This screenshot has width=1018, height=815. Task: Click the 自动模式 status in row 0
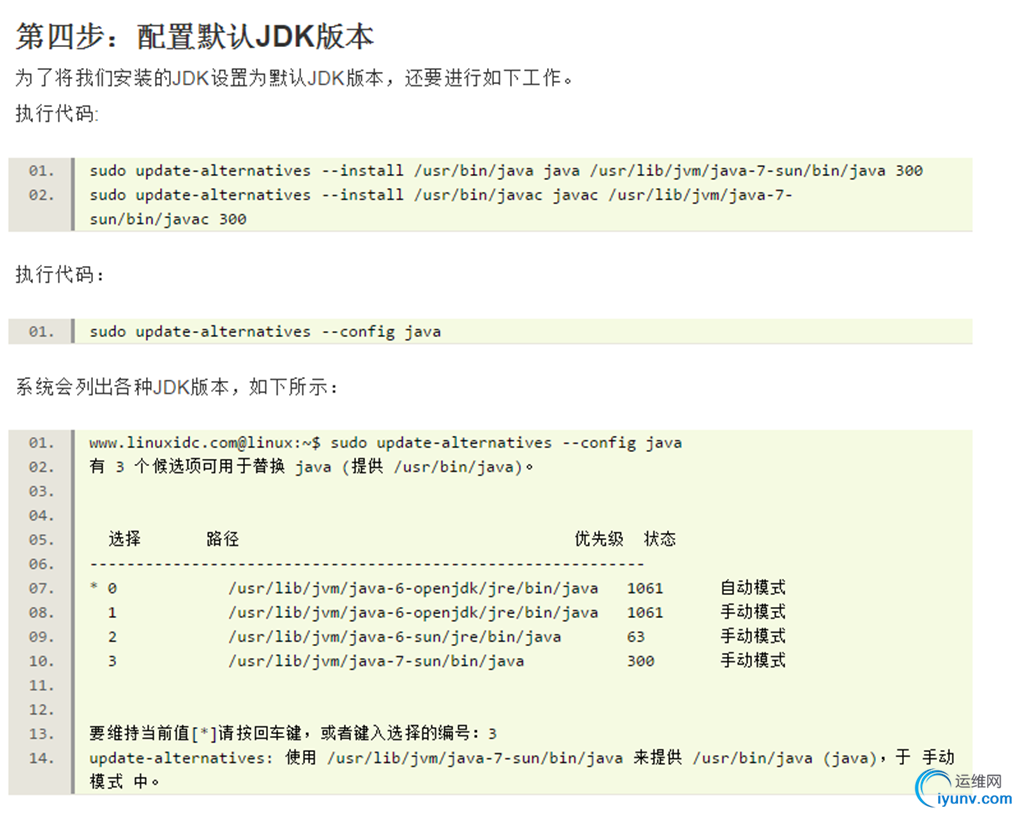753,588
